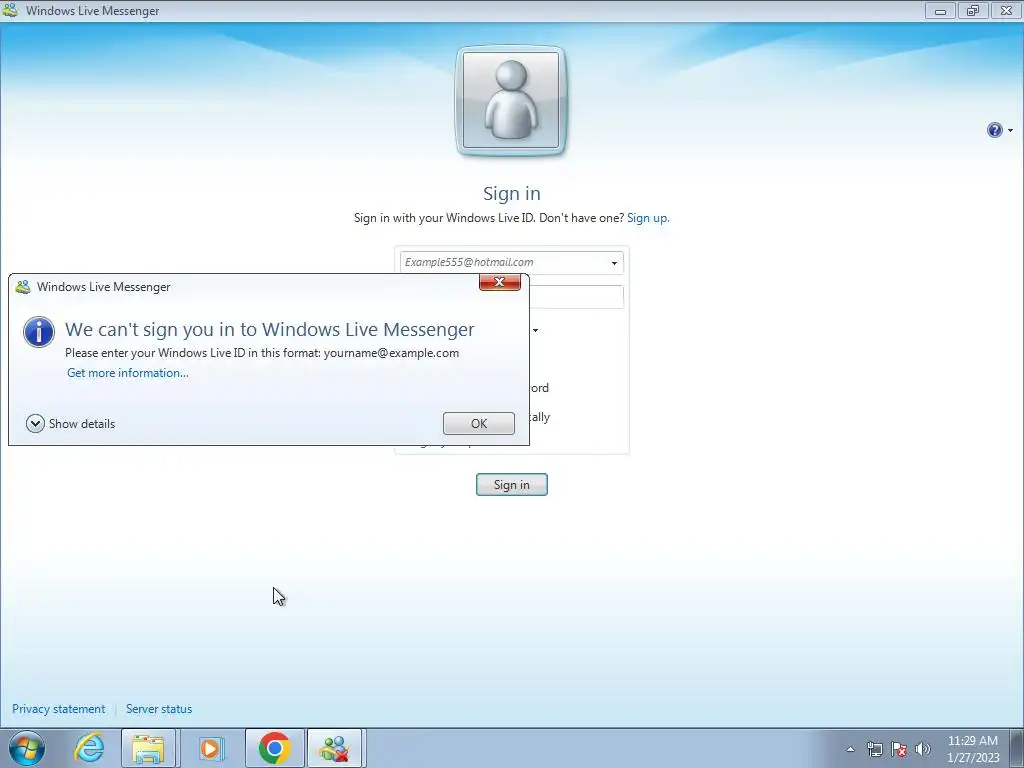The height and width of the screenshot is (768, 1024).
Task: Open the Server status link
Action: tap(159, 709)
